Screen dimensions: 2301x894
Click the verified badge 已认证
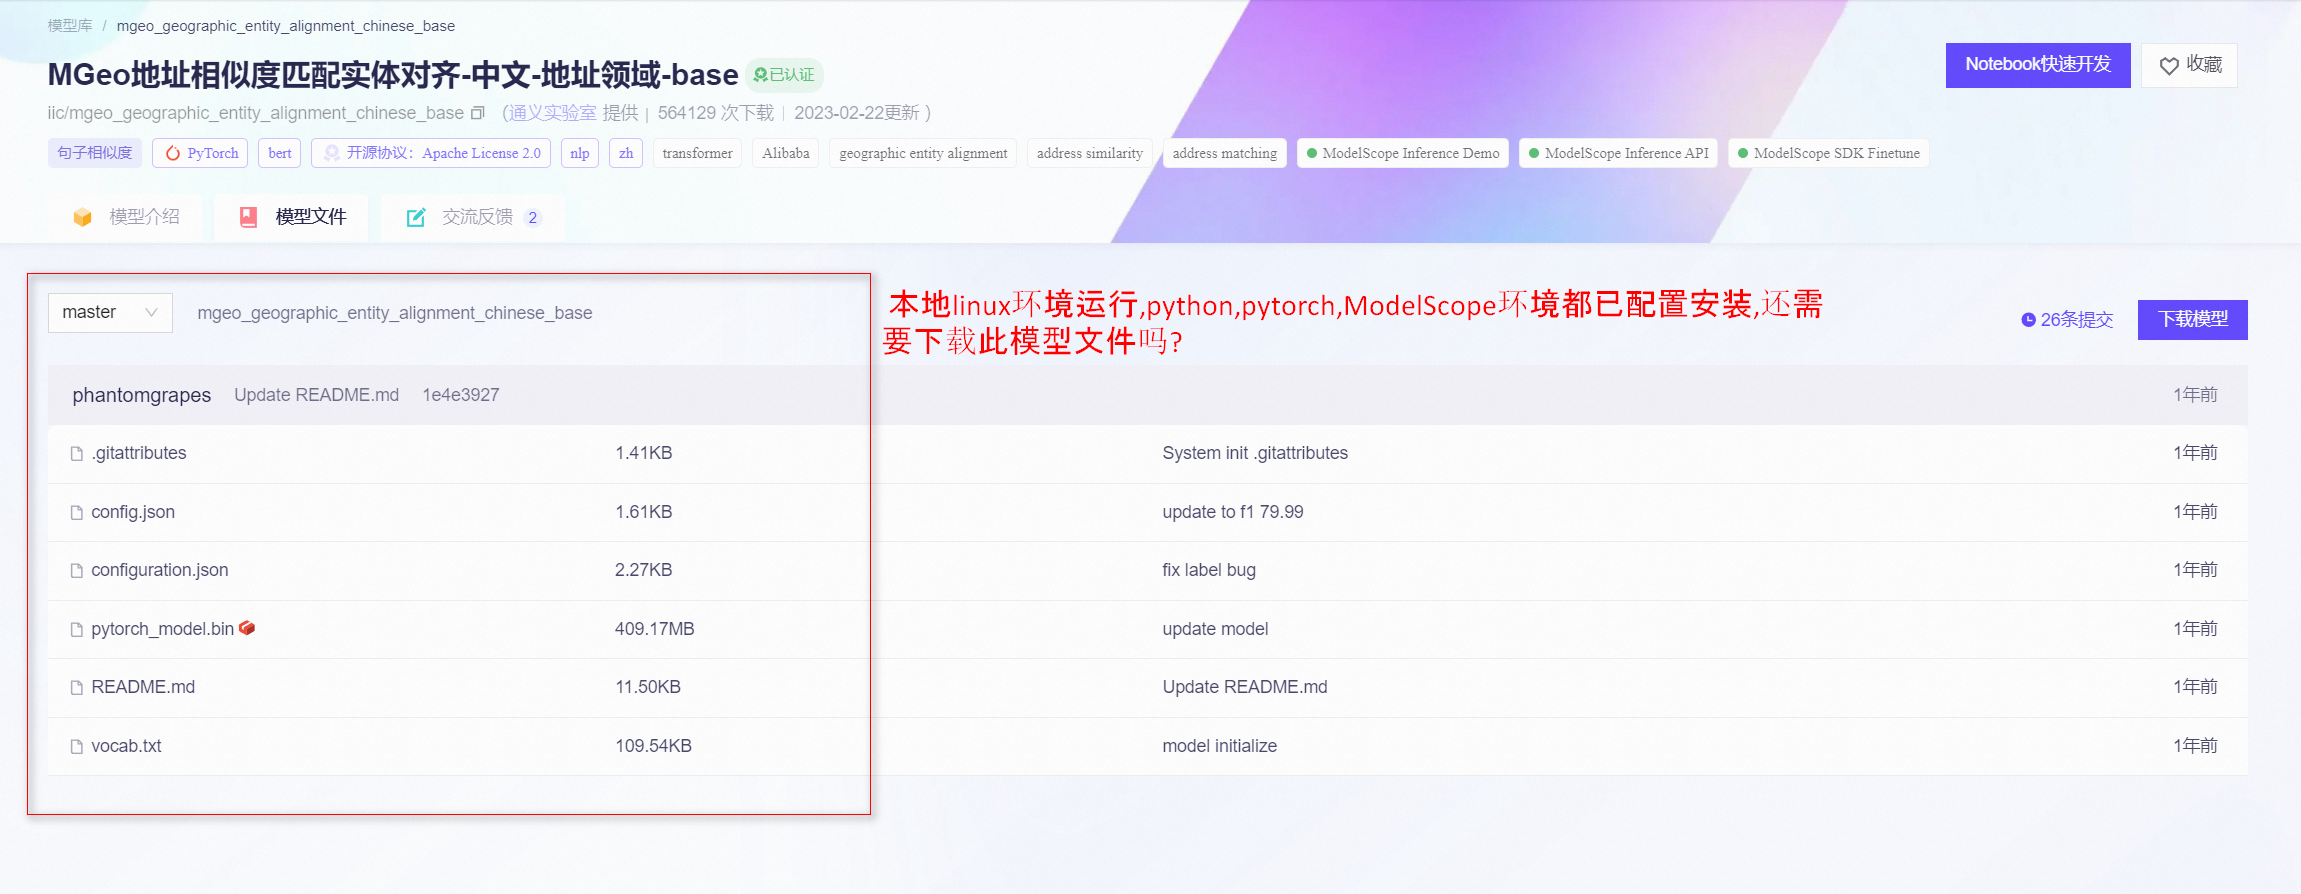pos(784,75)
